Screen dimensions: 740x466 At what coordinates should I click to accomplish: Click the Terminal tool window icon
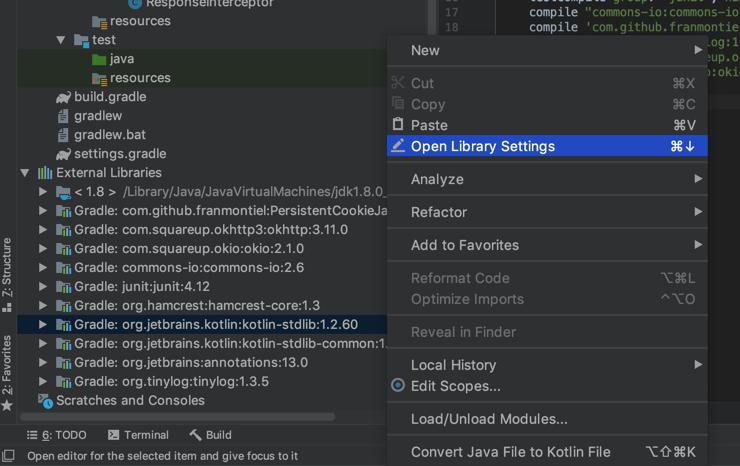113,435
